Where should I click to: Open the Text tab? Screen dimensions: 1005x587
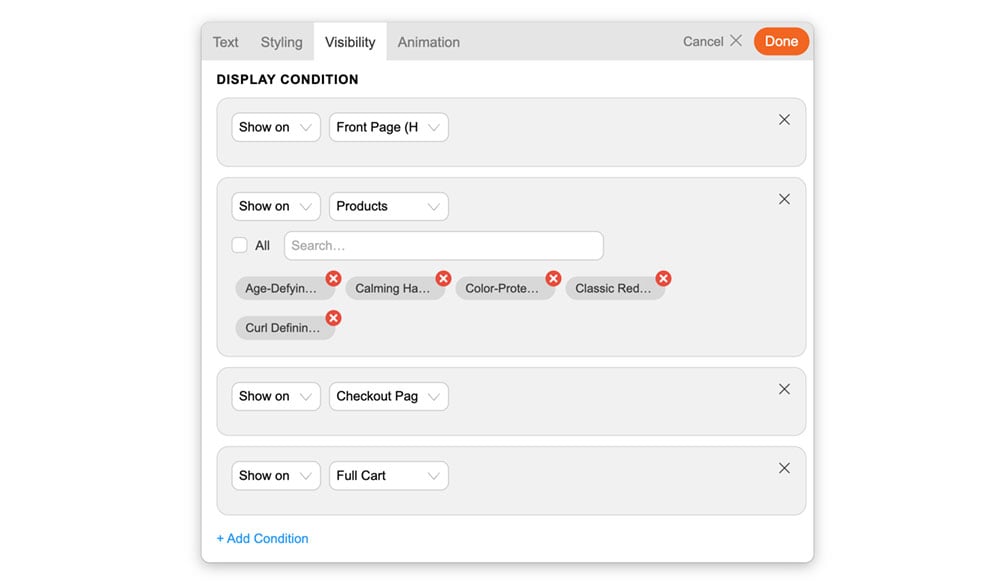click(225, 42)
